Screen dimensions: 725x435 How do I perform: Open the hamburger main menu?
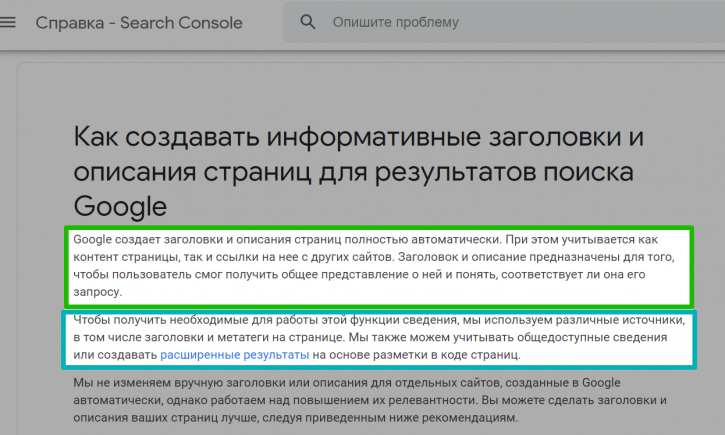tap(7, 22)
